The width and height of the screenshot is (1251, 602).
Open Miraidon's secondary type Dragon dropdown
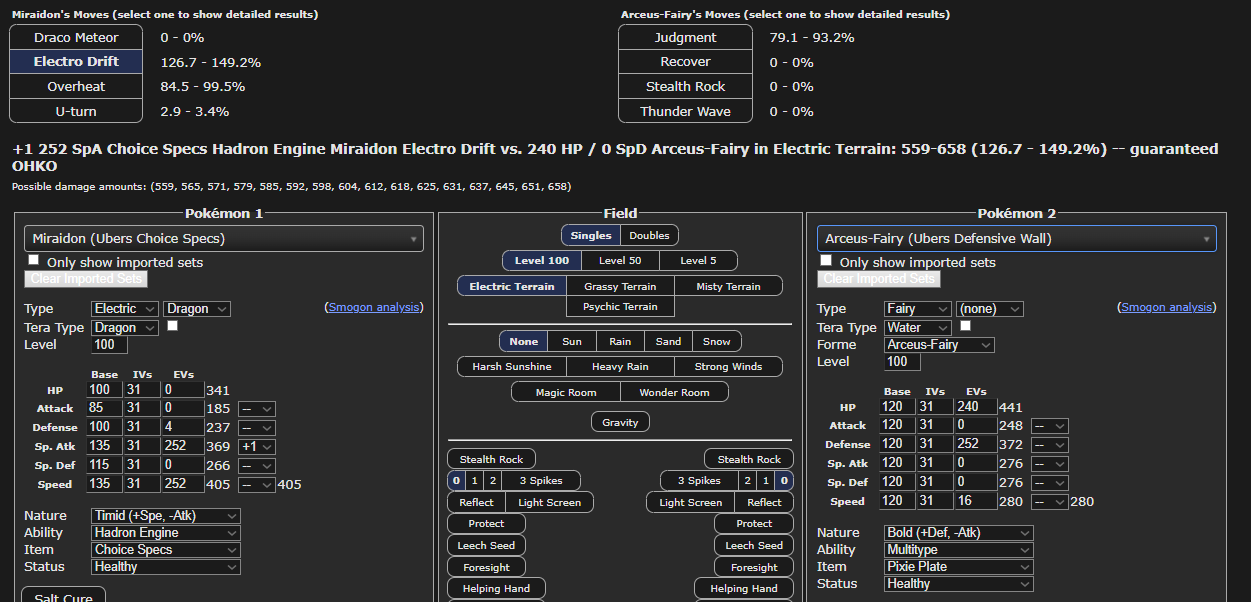pos(197,309)
